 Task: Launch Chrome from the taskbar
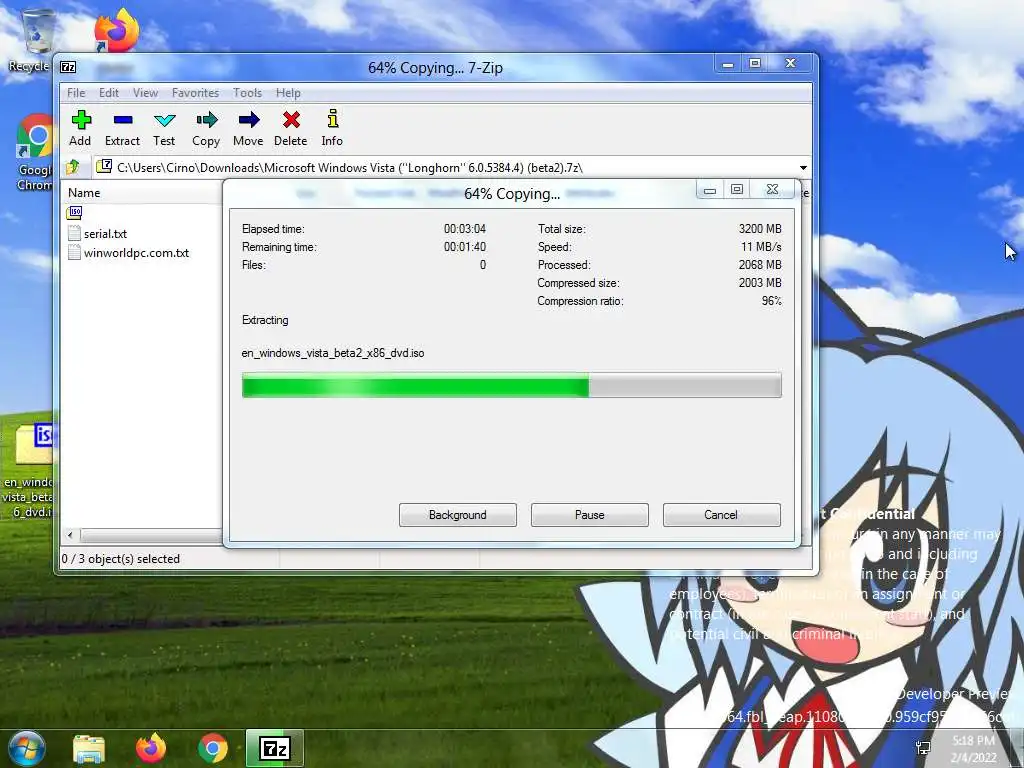tap(213, 748)
